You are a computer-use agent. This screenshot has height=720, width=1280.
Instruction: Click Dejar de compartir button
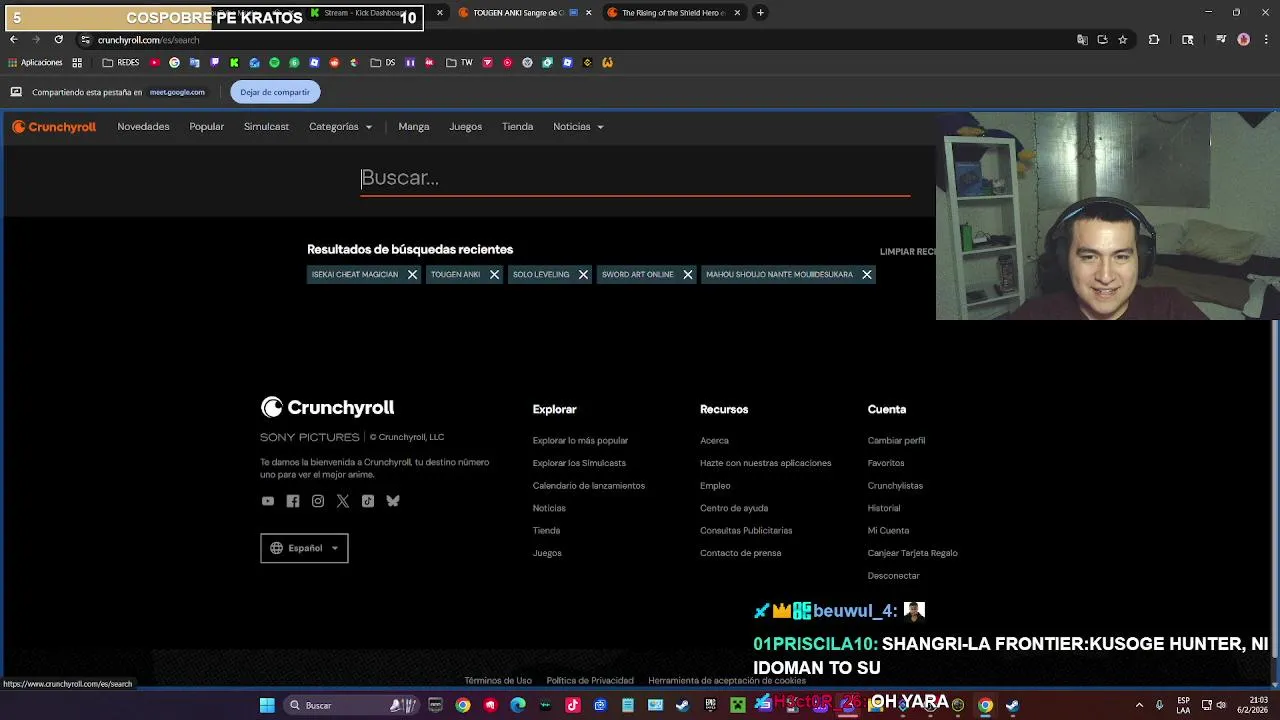[x=275, y=92]
